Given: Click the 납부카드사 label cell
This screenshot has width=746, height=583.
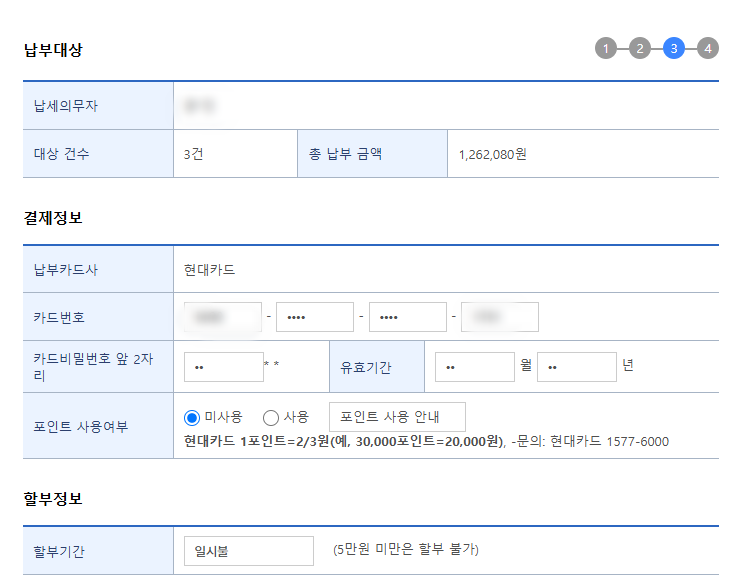Looking at the screenshot, I should (98, 269).
